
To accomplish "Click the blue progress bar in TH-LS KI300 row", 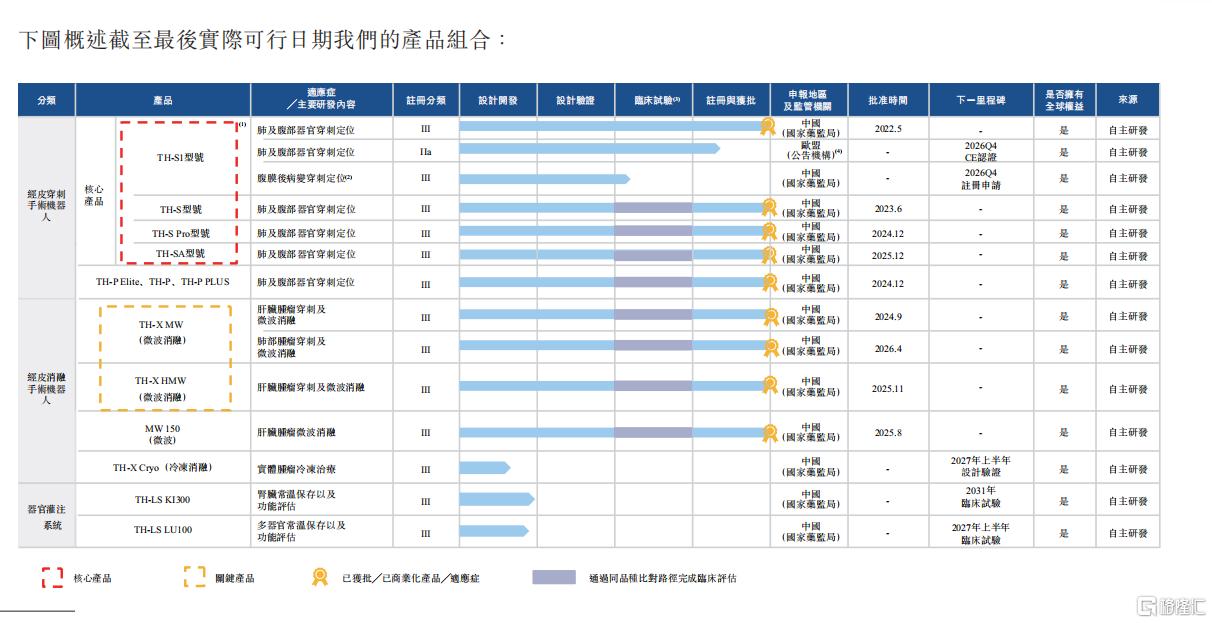I will tap(497, 499).
